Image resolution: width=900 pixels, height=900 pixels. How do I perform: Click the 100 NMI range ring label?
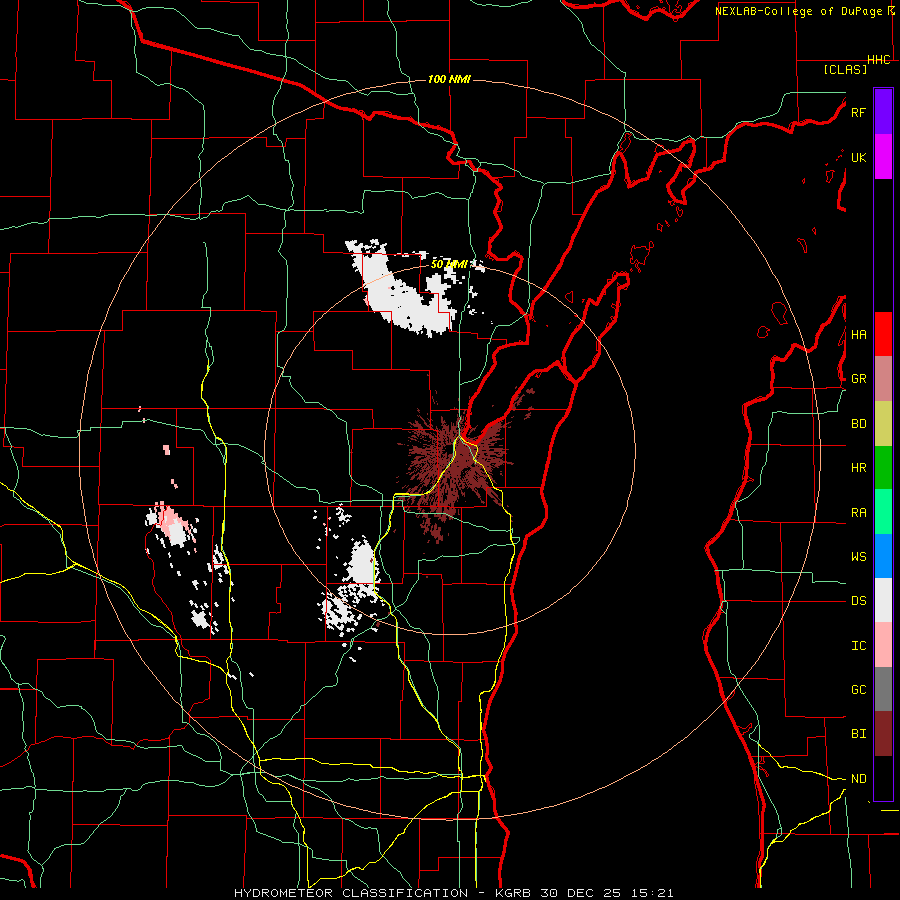click(449, 79)
